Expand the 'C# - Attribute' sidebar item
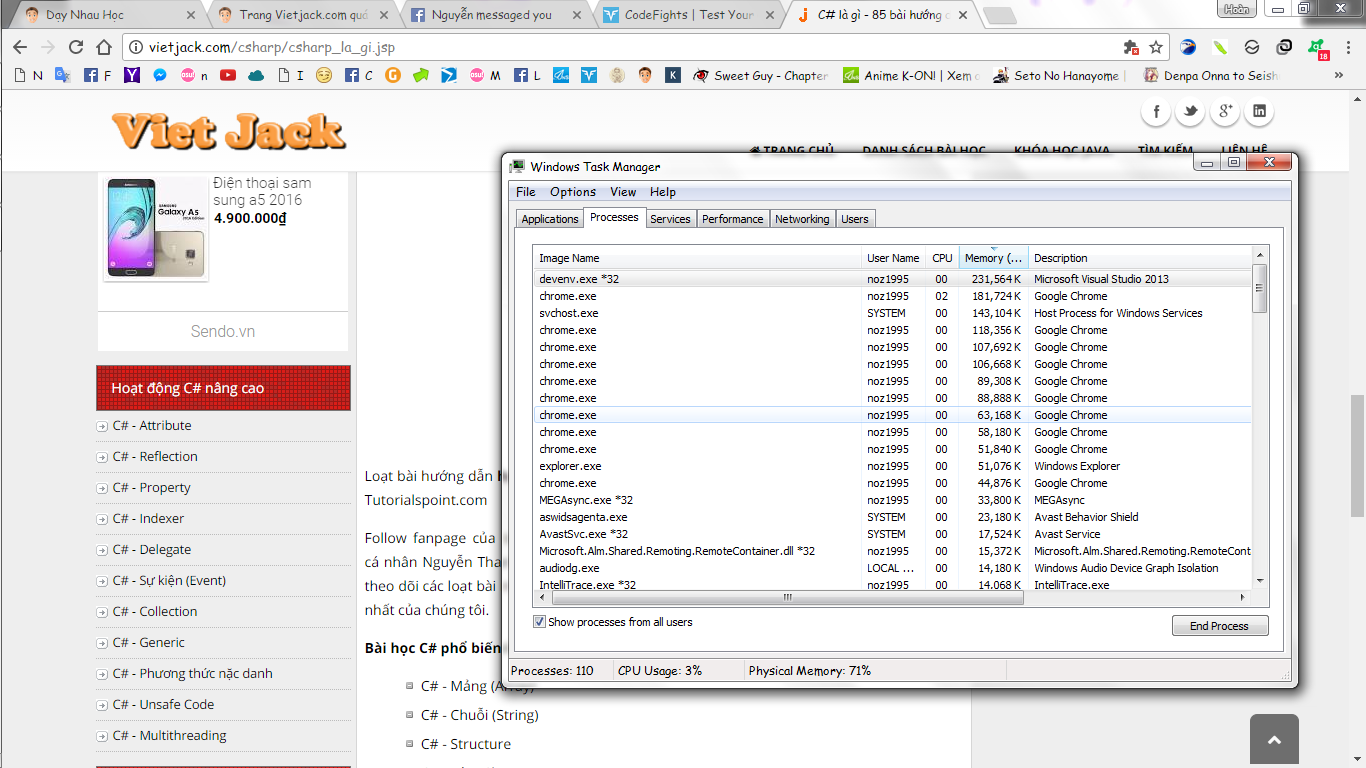This screenshot has width=1366, height=768. (x=102, y=427)
